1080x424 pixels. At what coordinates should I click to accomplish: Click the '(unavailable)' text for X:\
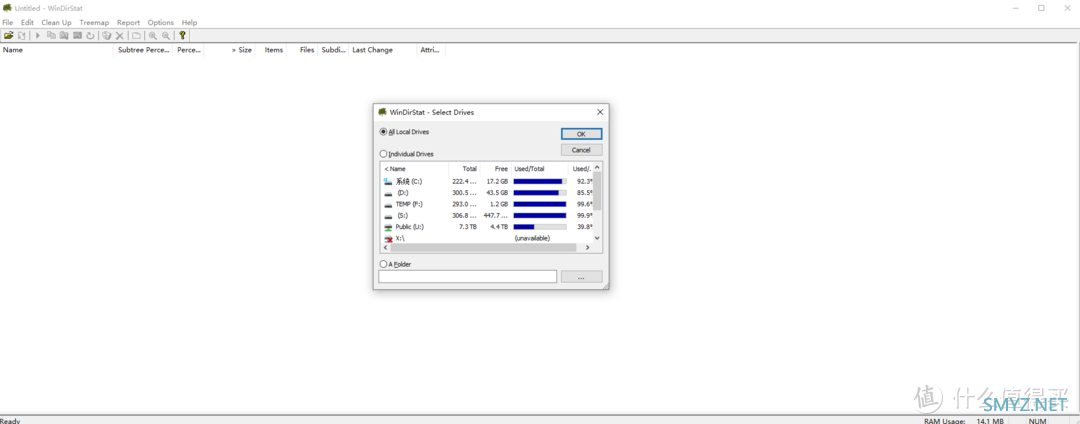click(532, 238)
